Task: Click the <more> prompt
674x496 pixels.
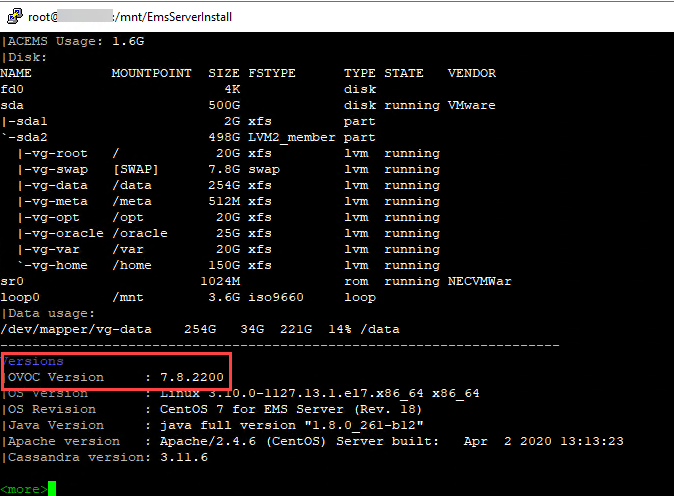Action: pos(24,489)
